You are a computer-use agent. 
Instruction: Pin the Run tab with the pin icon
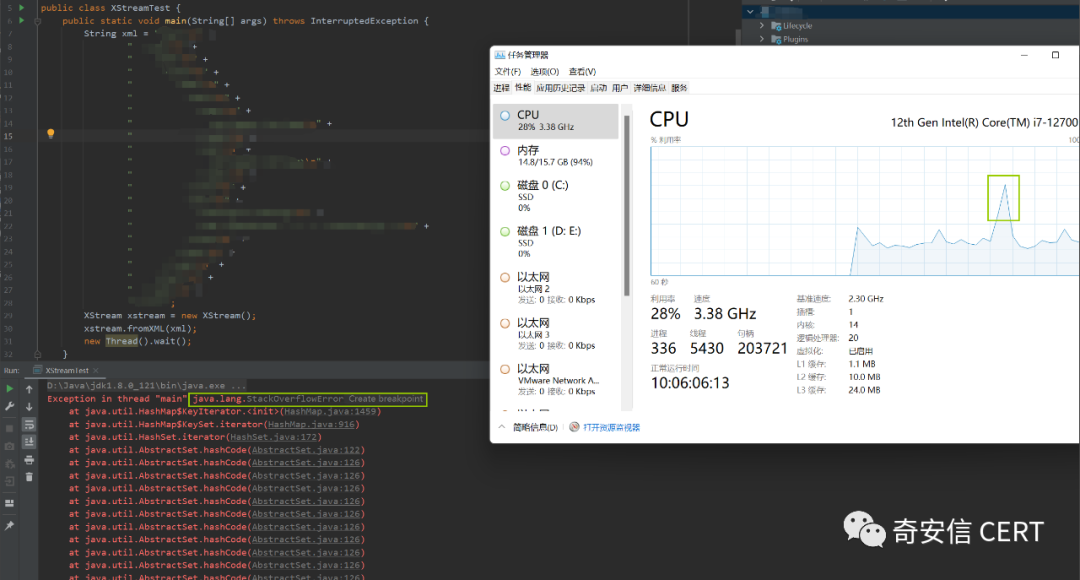point(10,526)
